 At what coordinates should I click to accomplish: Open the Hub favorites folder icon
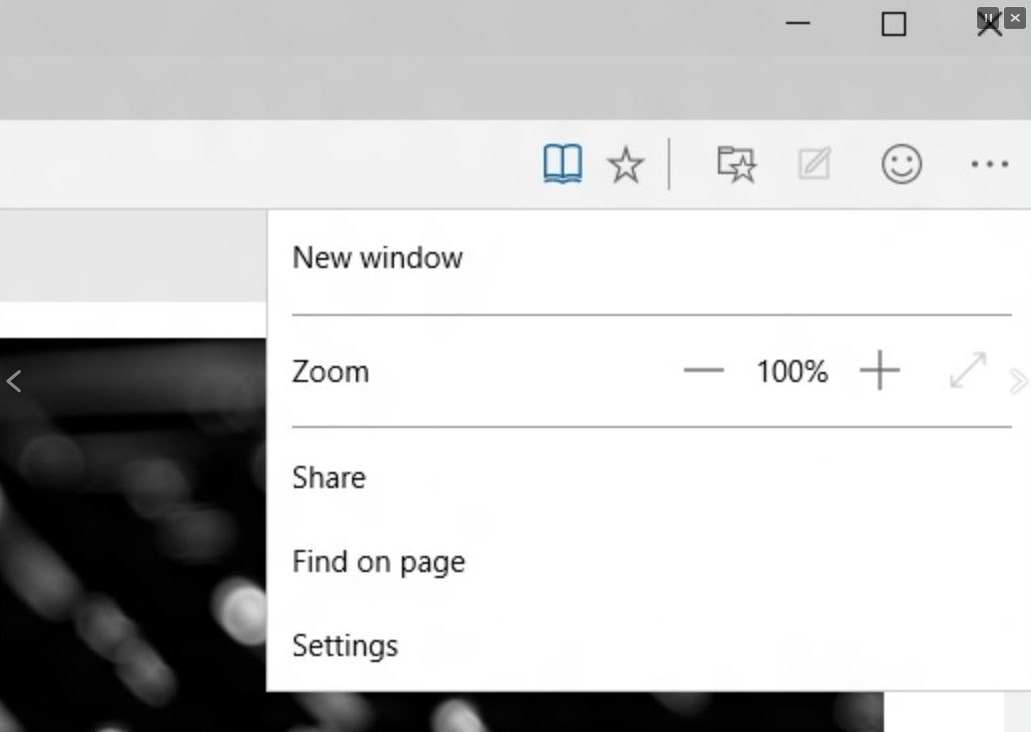[x=736, y=164]
